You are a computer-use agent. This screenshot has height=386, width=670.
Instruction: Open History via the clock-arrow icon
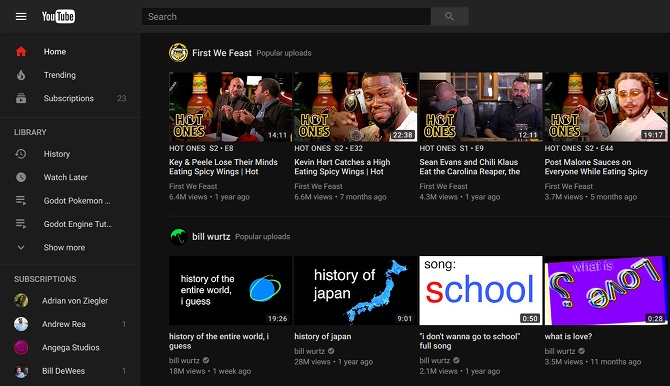(x=21, y=154)
